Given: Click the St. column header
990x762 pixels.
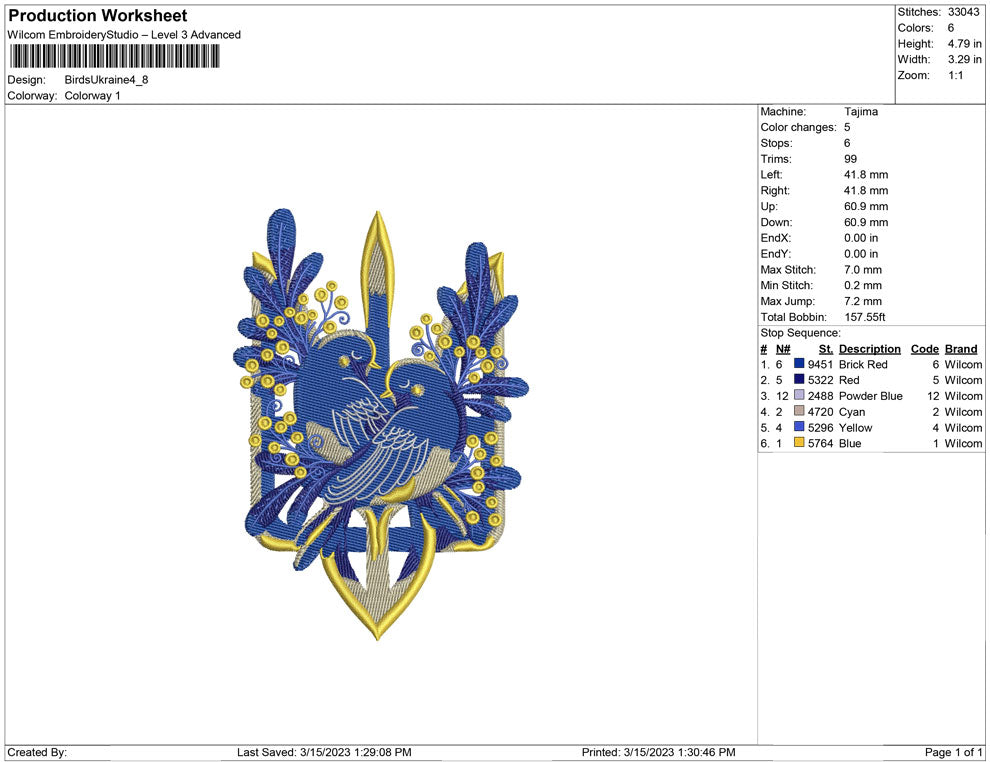Looking at the screenshot, I should pyautogui.click(x=825, y=349).
